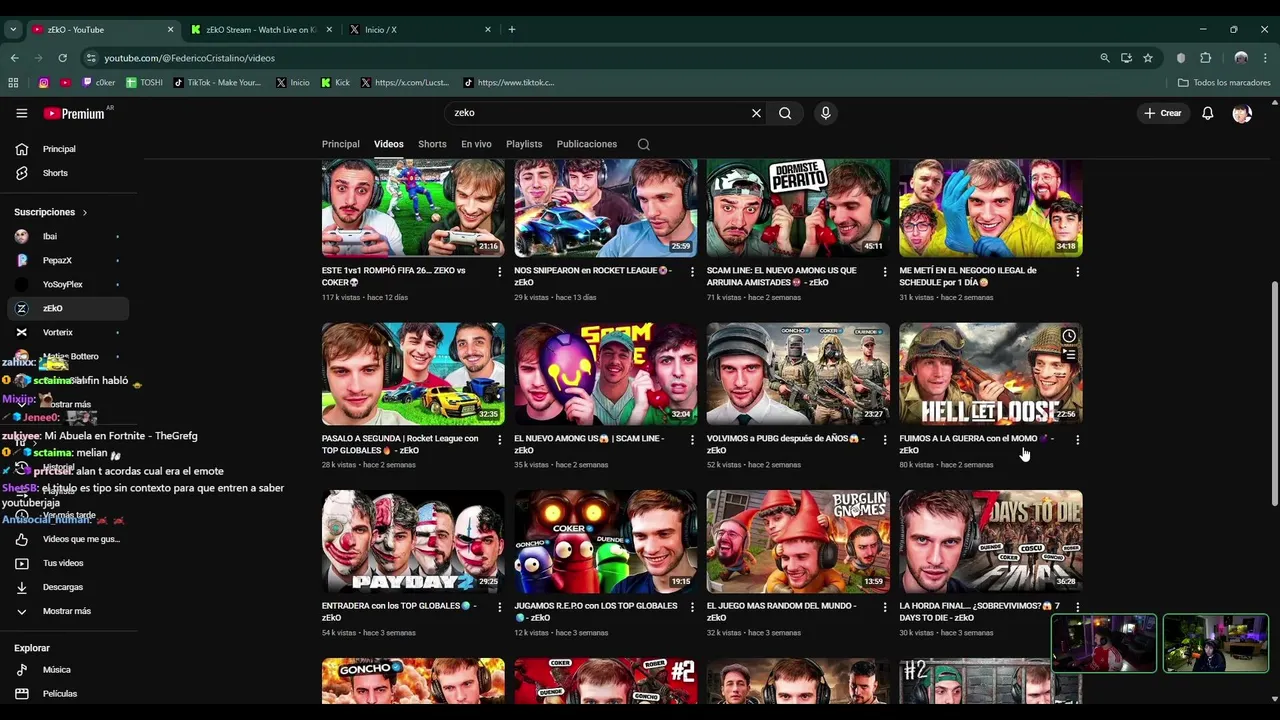The image size is (1280, 720).
Task: Open the Playlists tab
Action: click(x=524, y=144)
